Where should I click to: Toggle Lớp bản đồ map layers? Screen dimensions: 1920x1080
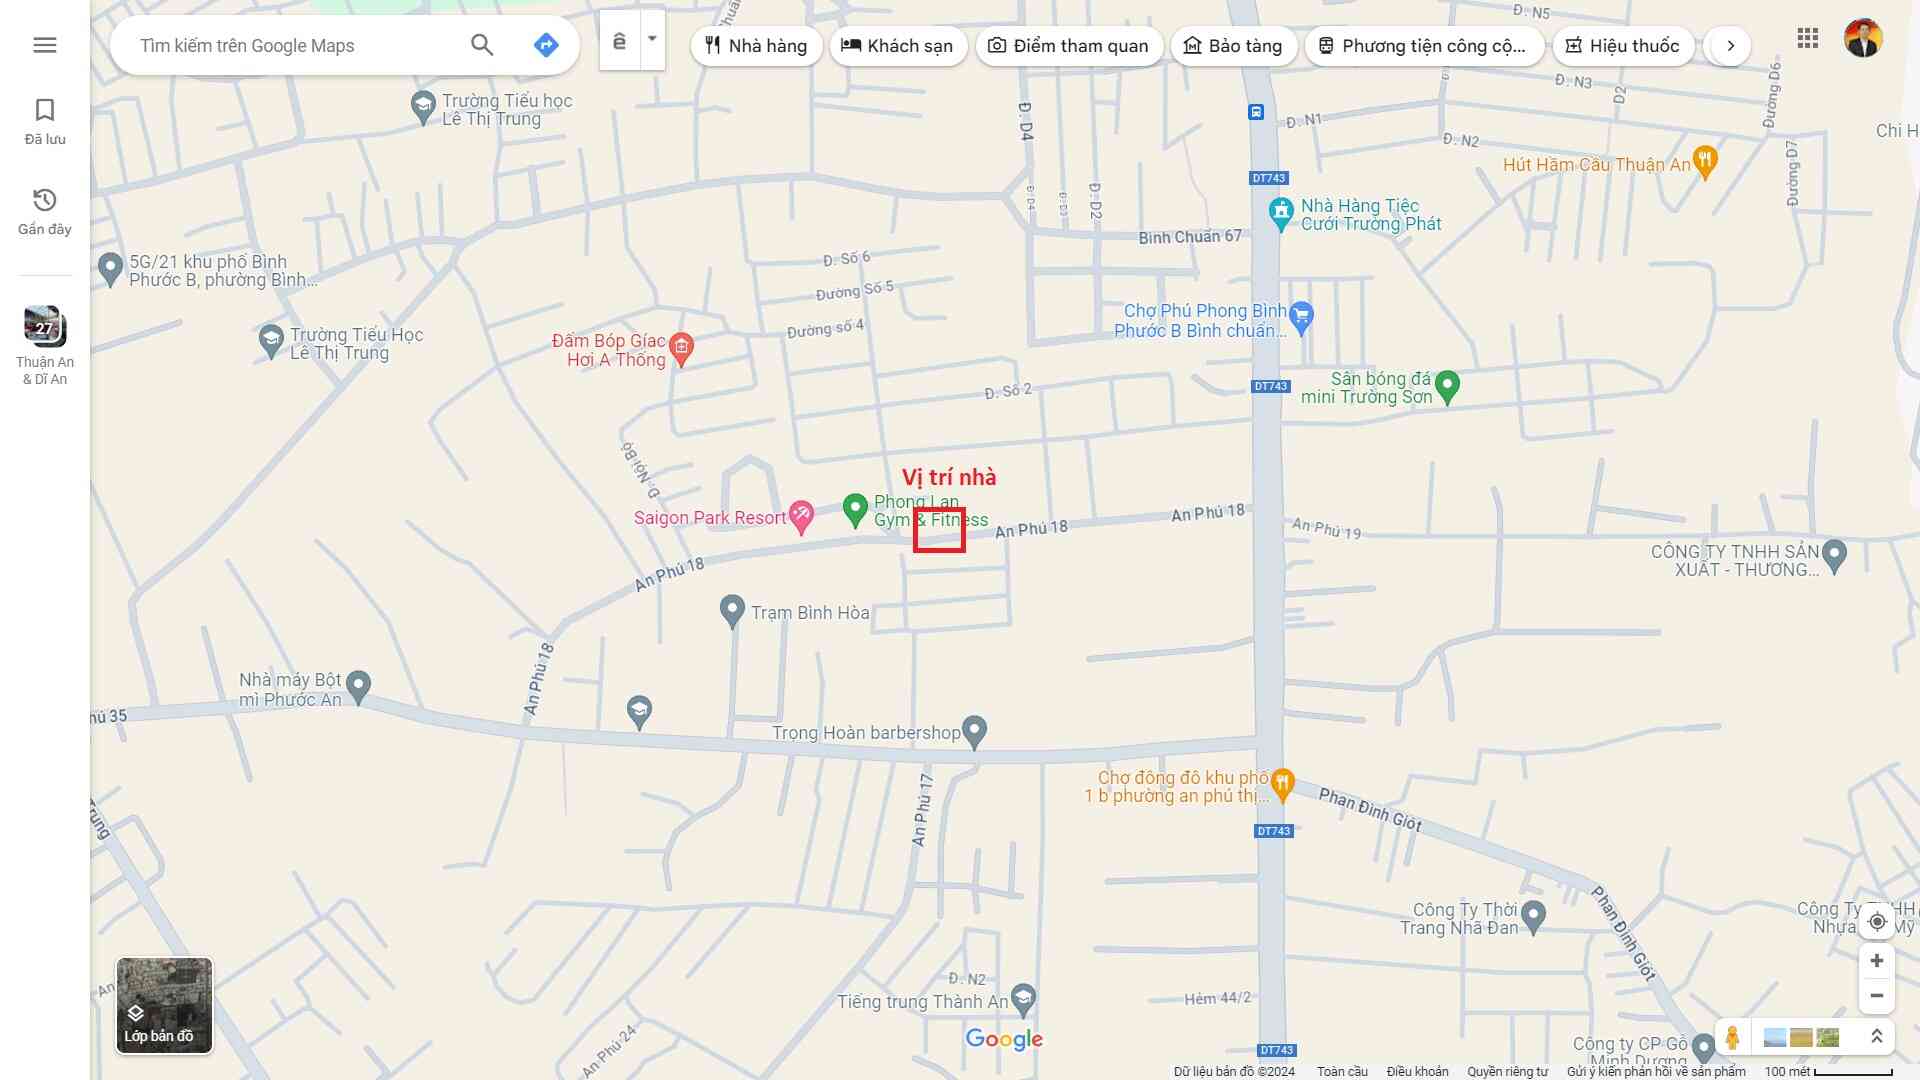pos(164,1005)
